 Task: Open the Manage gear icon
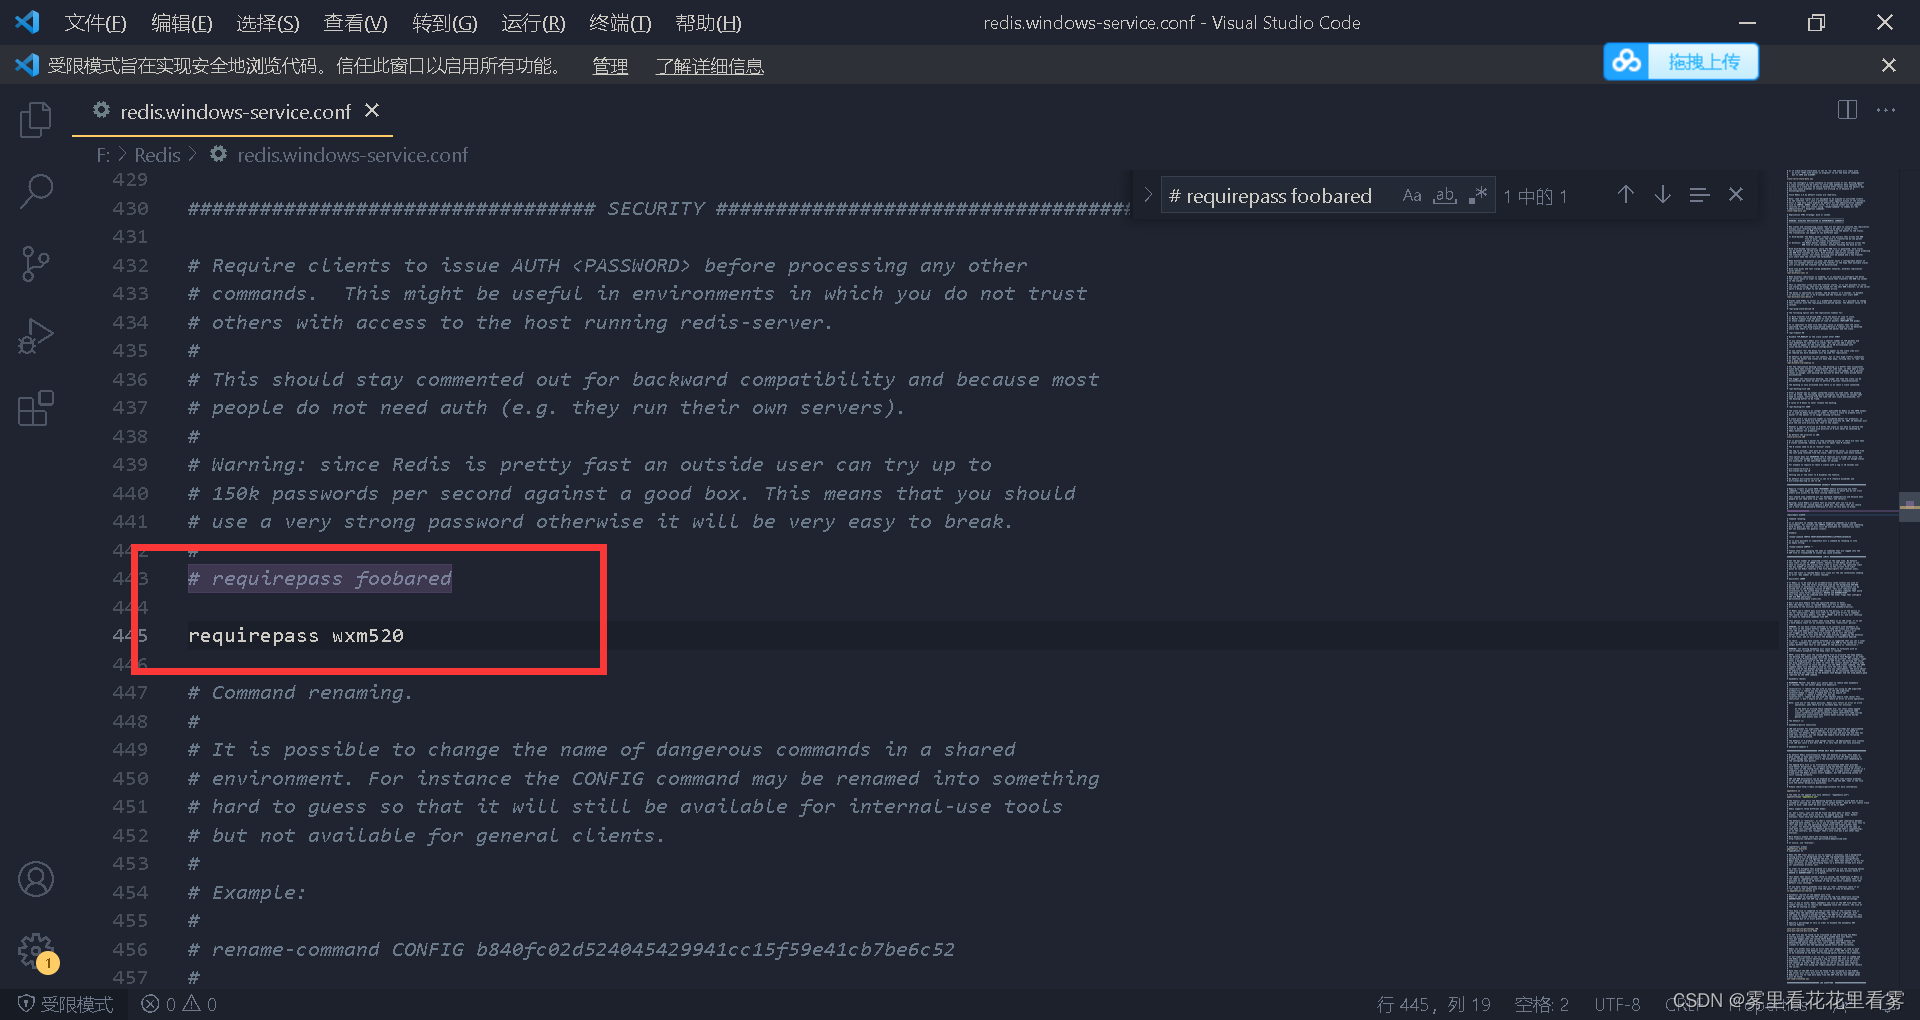36,951
